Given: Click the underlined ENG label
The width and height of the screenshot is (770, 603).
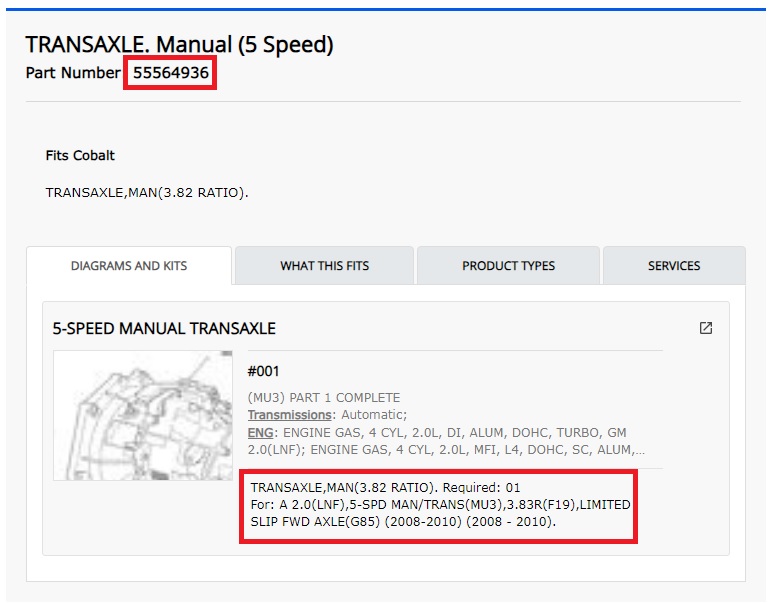Looking at the screenshot, I should (x=260, y=433).
